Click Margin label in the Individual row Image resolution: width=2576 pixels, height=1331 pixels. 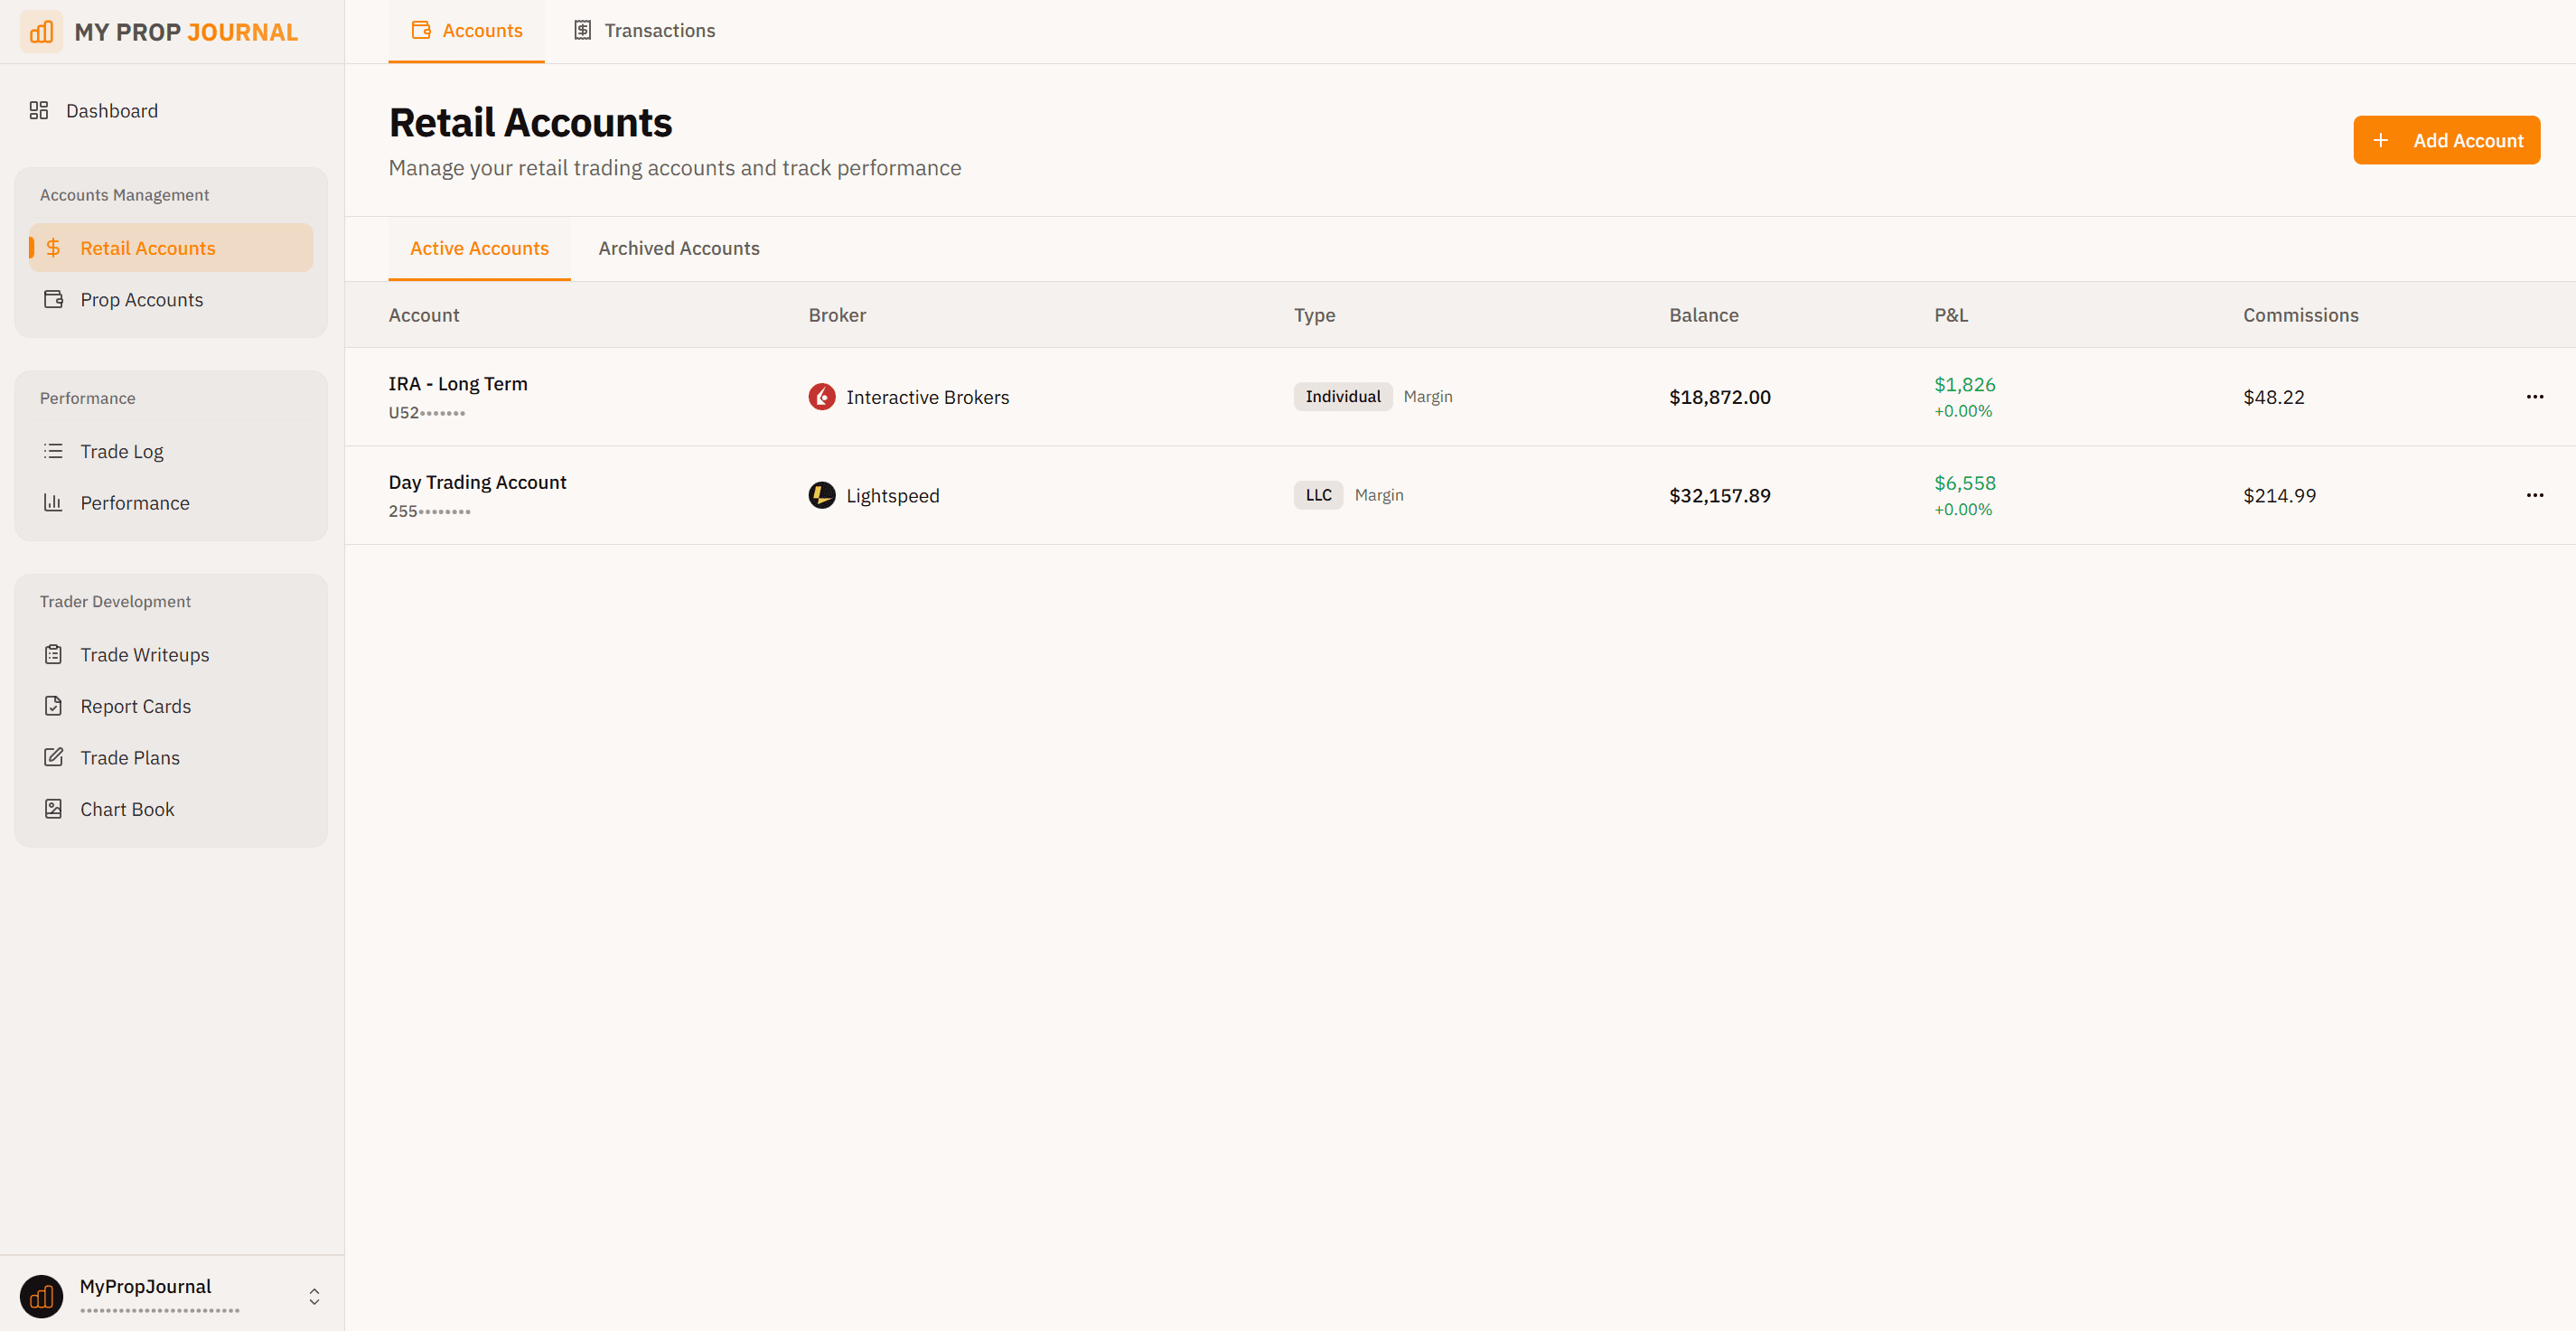click(x=1428, y=397)
